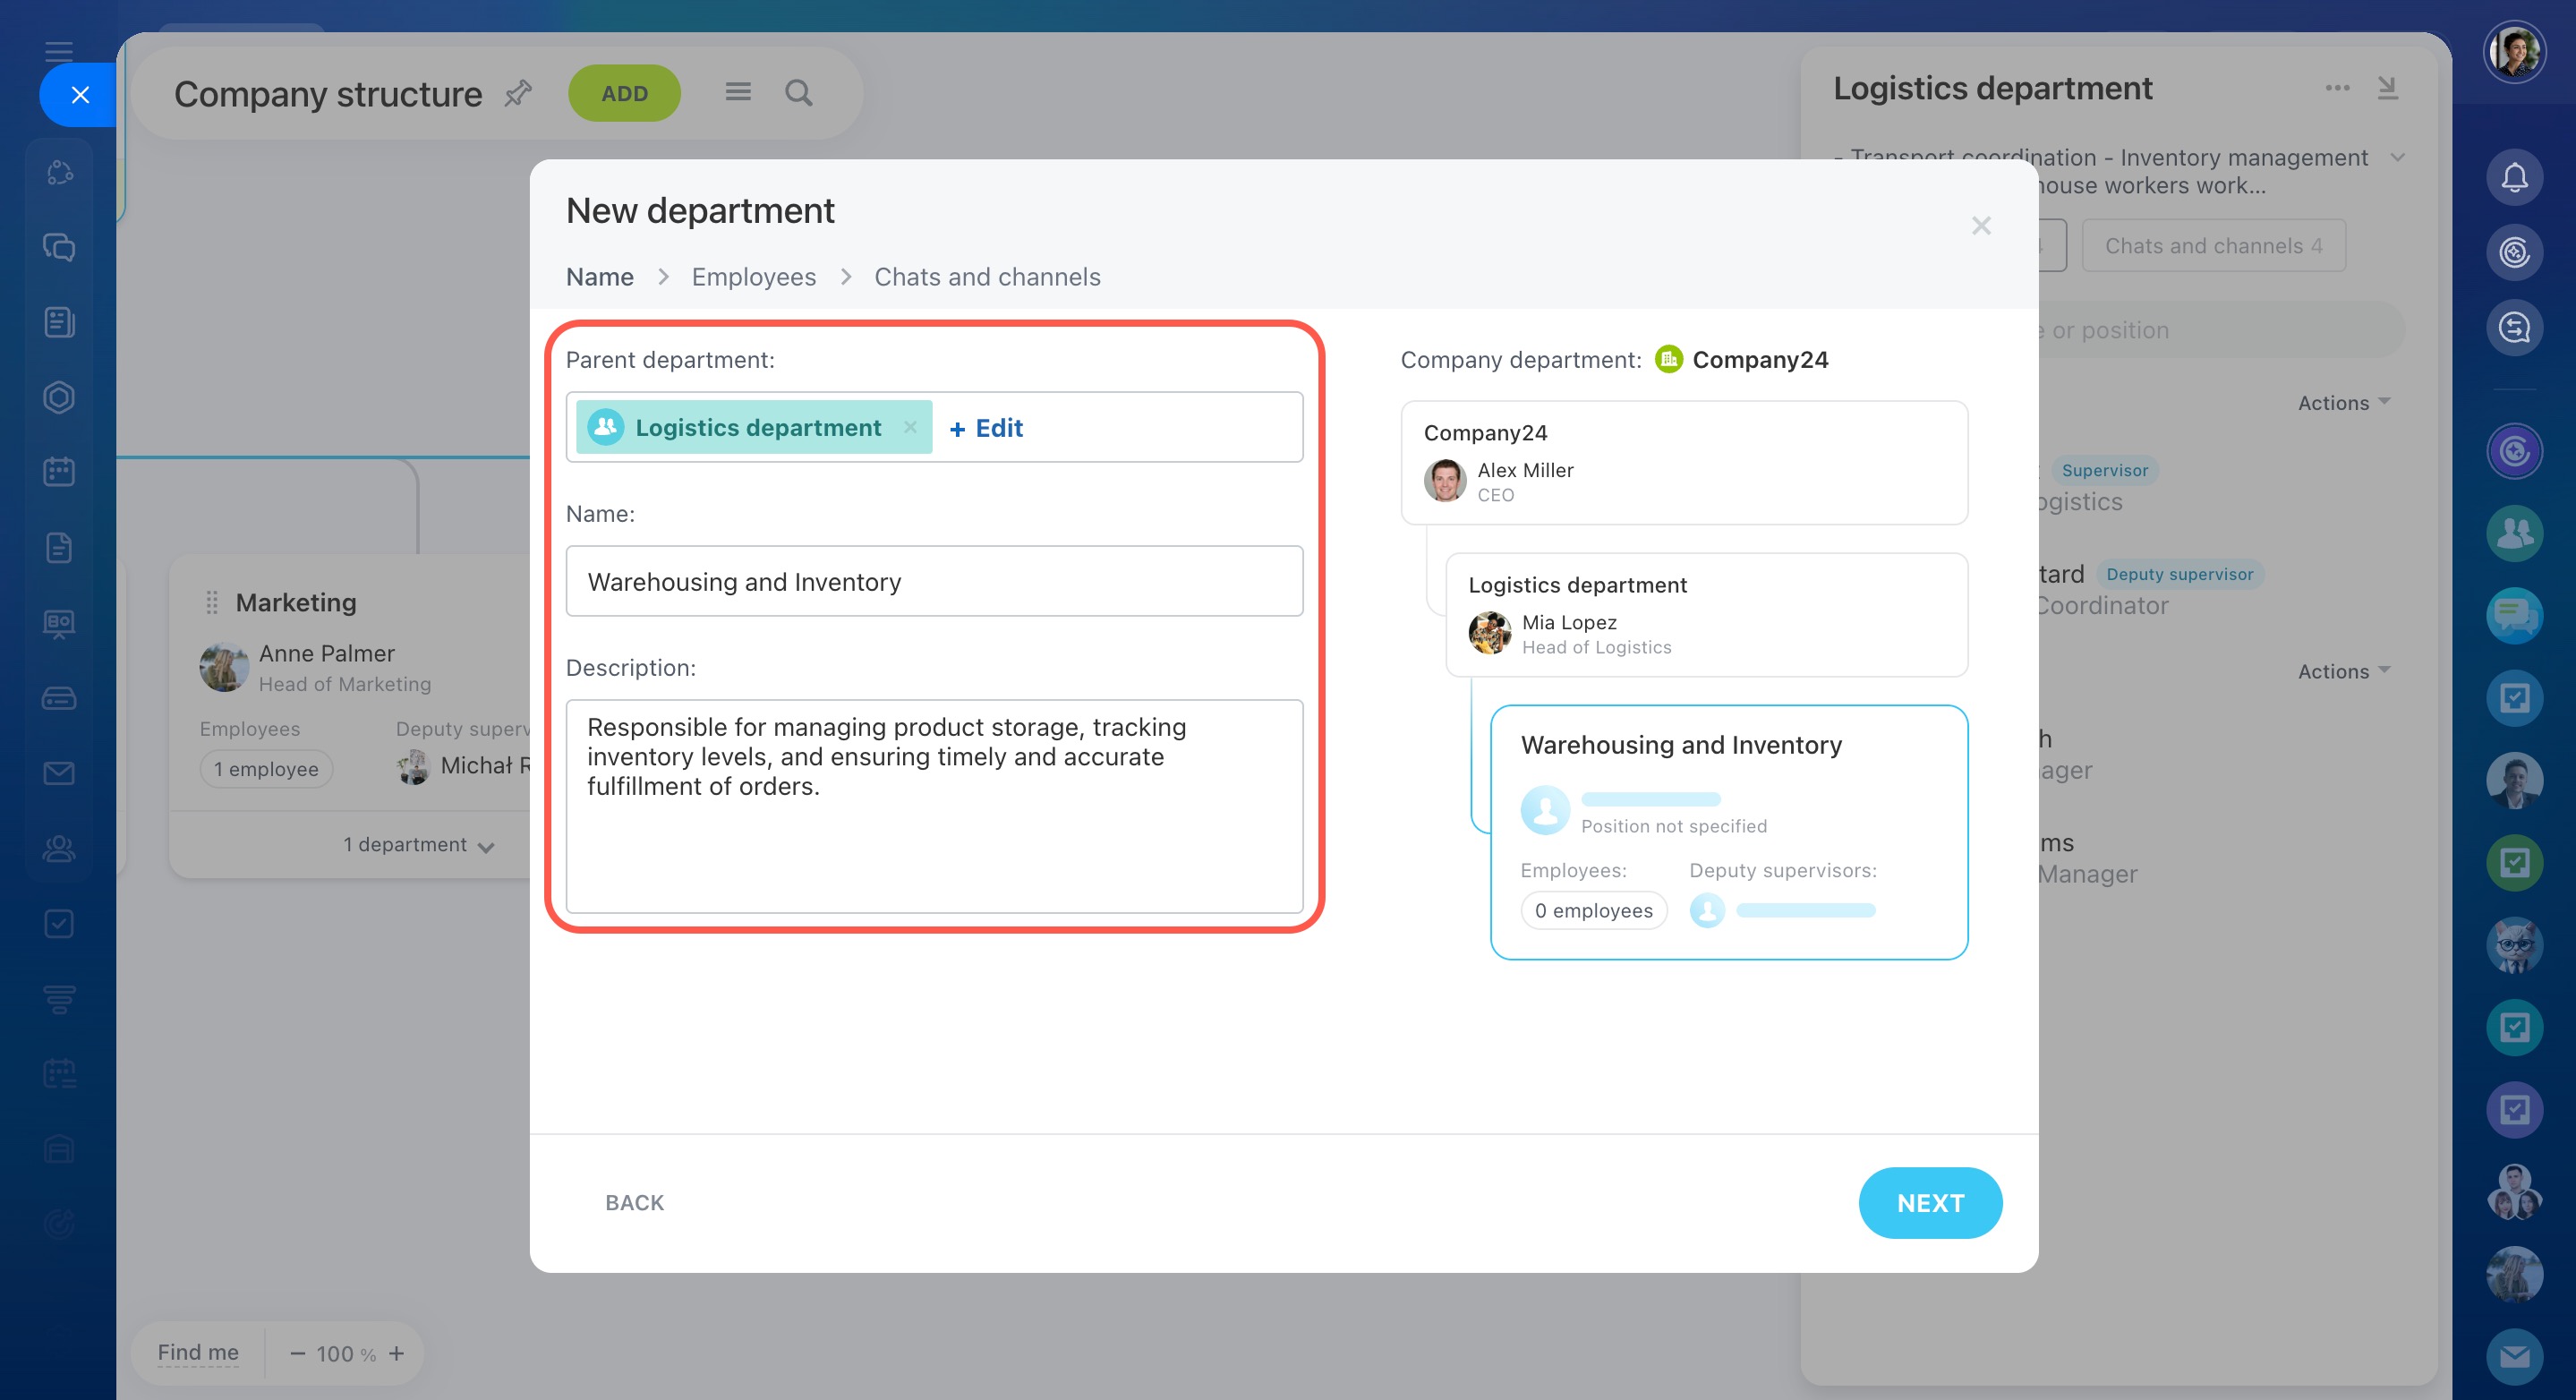Image resolution: width=2576 pixels, height=1400 pixels.
Task: Open the first Actions dropdown
Action: (x=2343, y=403)
